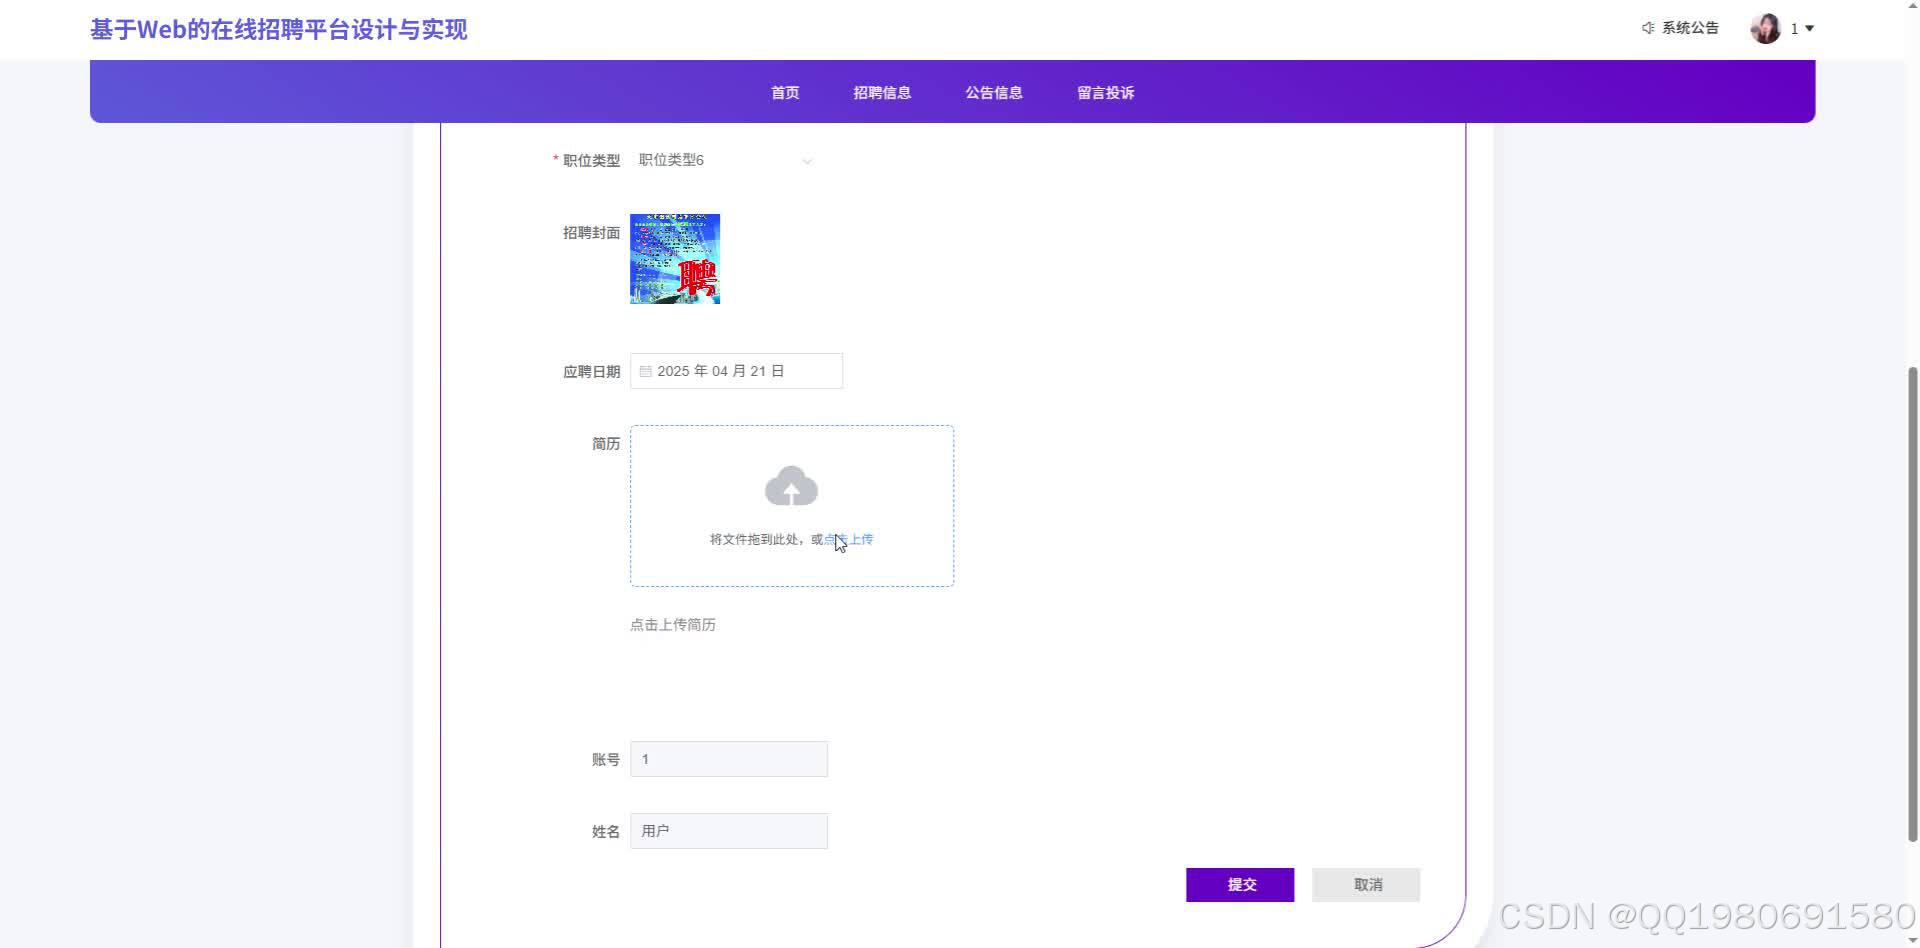Click the 提交 submit button
Viewport: 1920px width, 948px height.
coord(1239,884)
